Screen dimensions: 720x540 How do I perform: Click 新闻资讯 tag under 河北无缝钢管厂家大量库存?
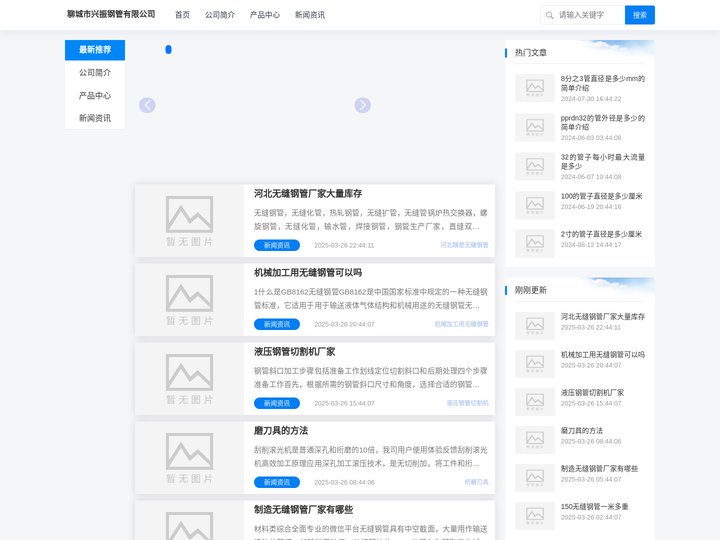coord(277,245)
